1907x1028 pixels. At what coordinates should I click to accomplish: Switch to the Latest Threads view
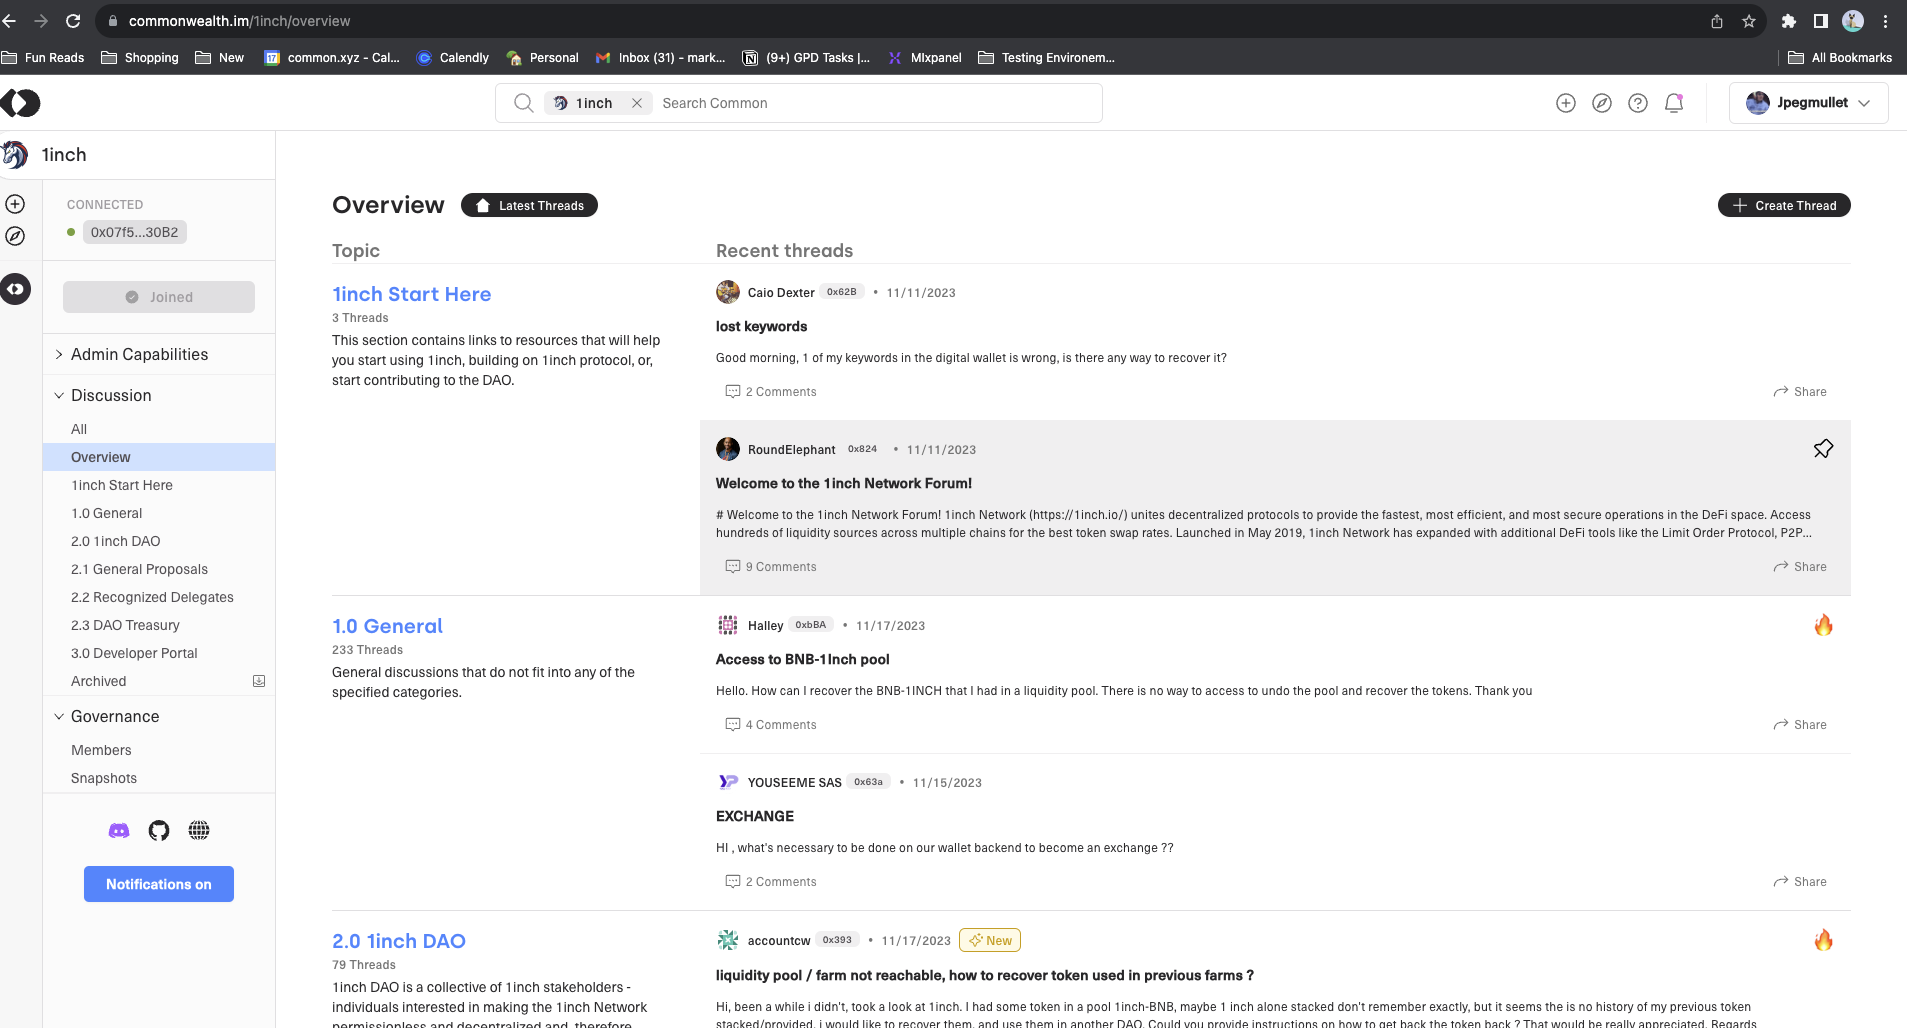(529, 205)
